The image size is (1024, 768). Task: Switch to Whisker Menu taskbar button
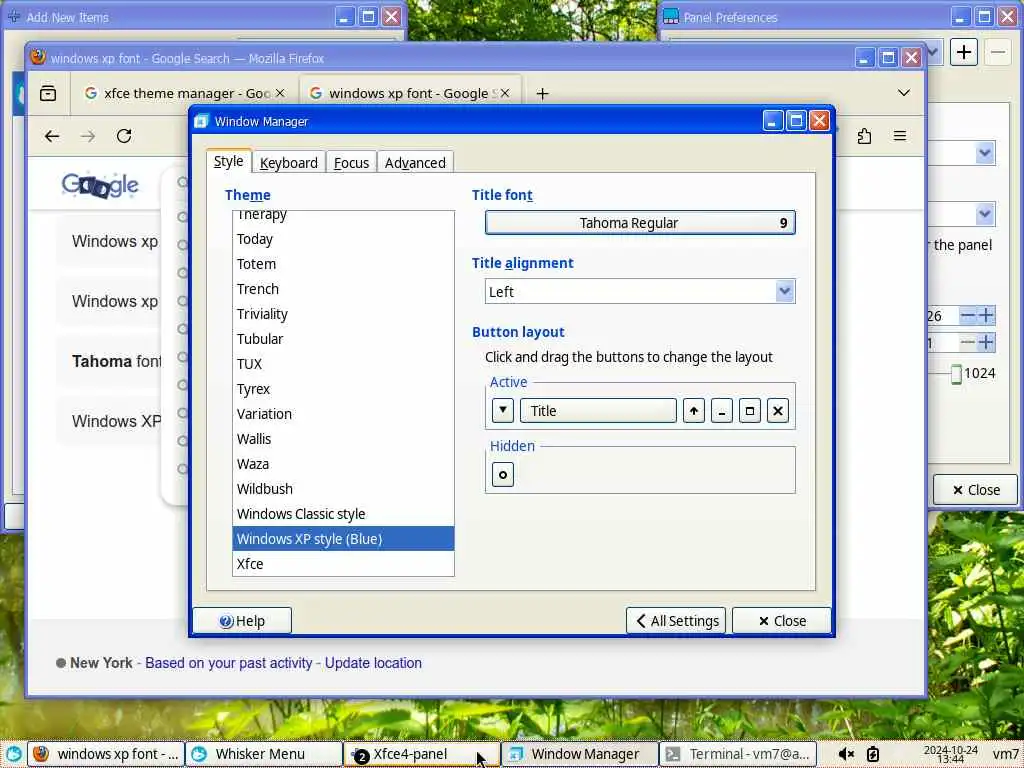(264, 754)
